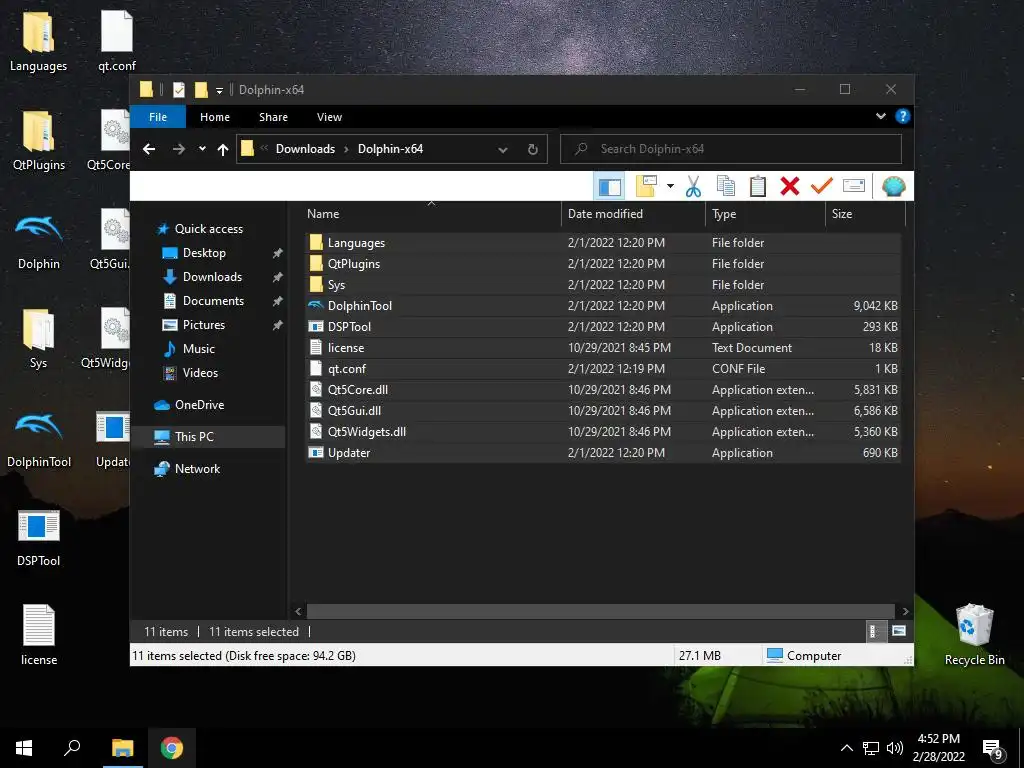The width and height of the screenshot is (1024, 768).
Task: Click the Copy icon in toolbar
Action: [726, 186]
